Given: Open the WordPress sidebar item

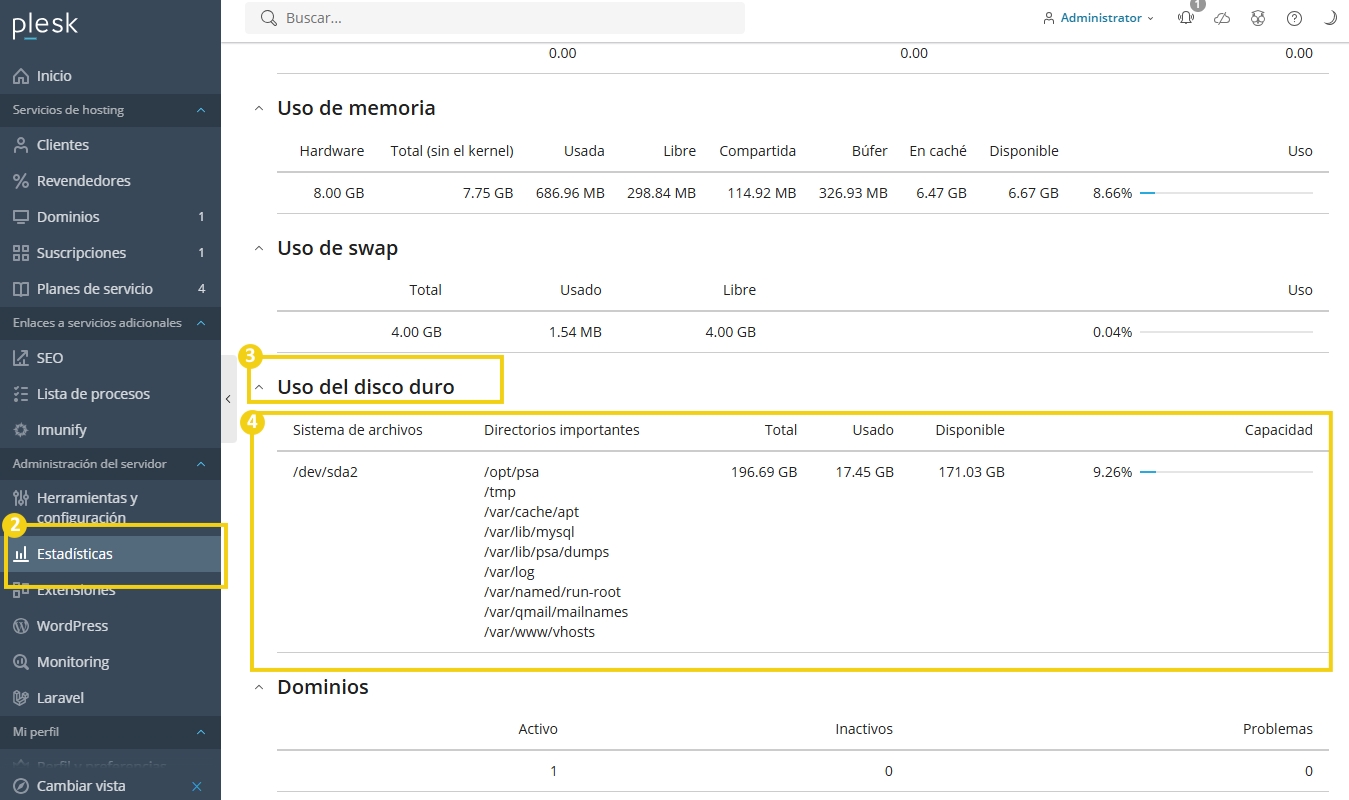Looking at the screenshot, I should [72, 626].
